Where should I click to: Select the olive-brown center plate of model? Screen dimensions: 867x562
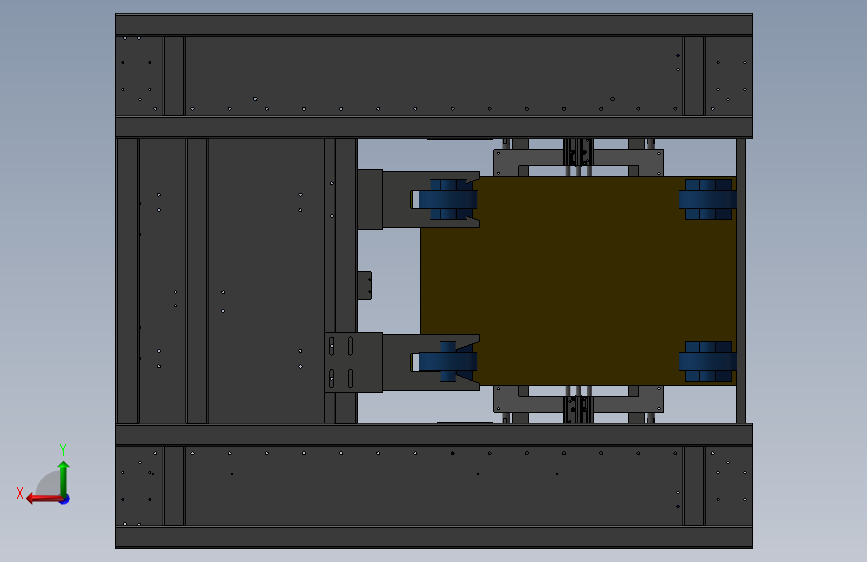point(578,281)
